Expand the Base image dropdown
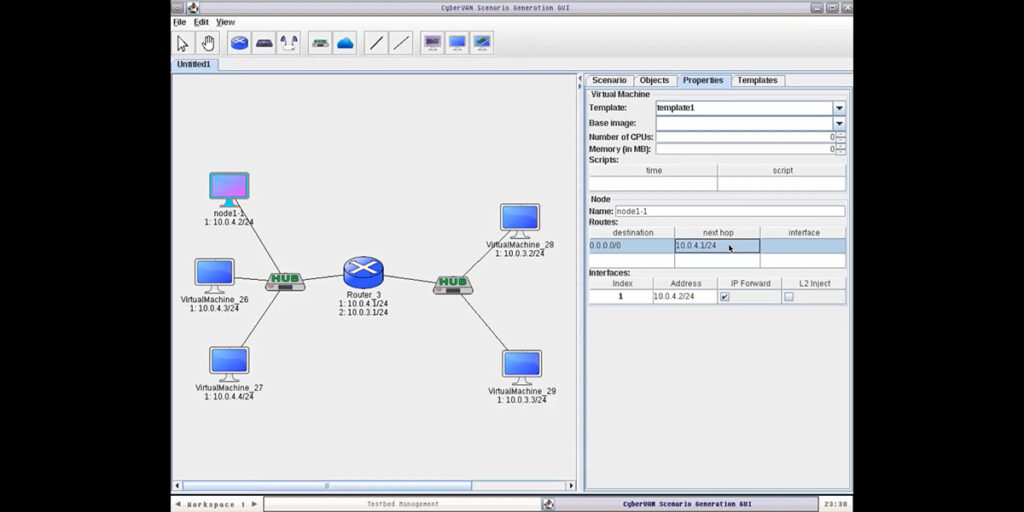 click(x=839, y=123)
